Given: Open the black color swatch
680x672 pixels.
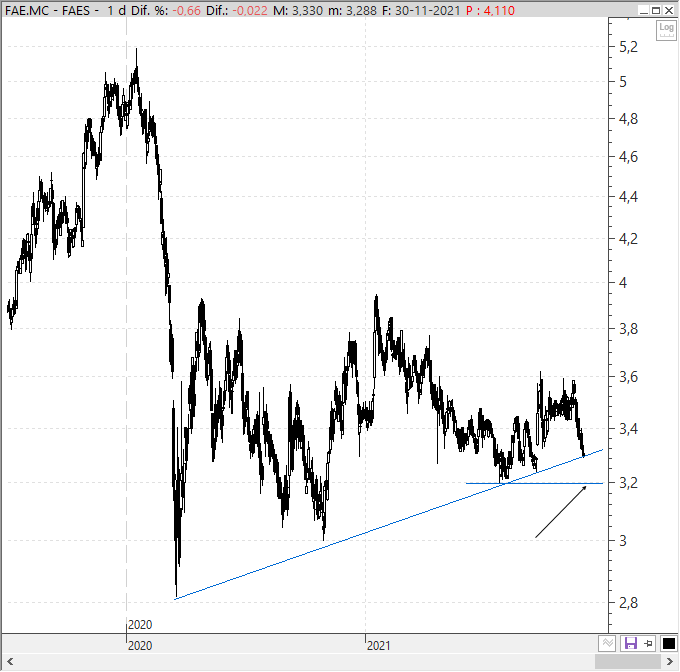Looking at the screenshot, I should 669,643.
